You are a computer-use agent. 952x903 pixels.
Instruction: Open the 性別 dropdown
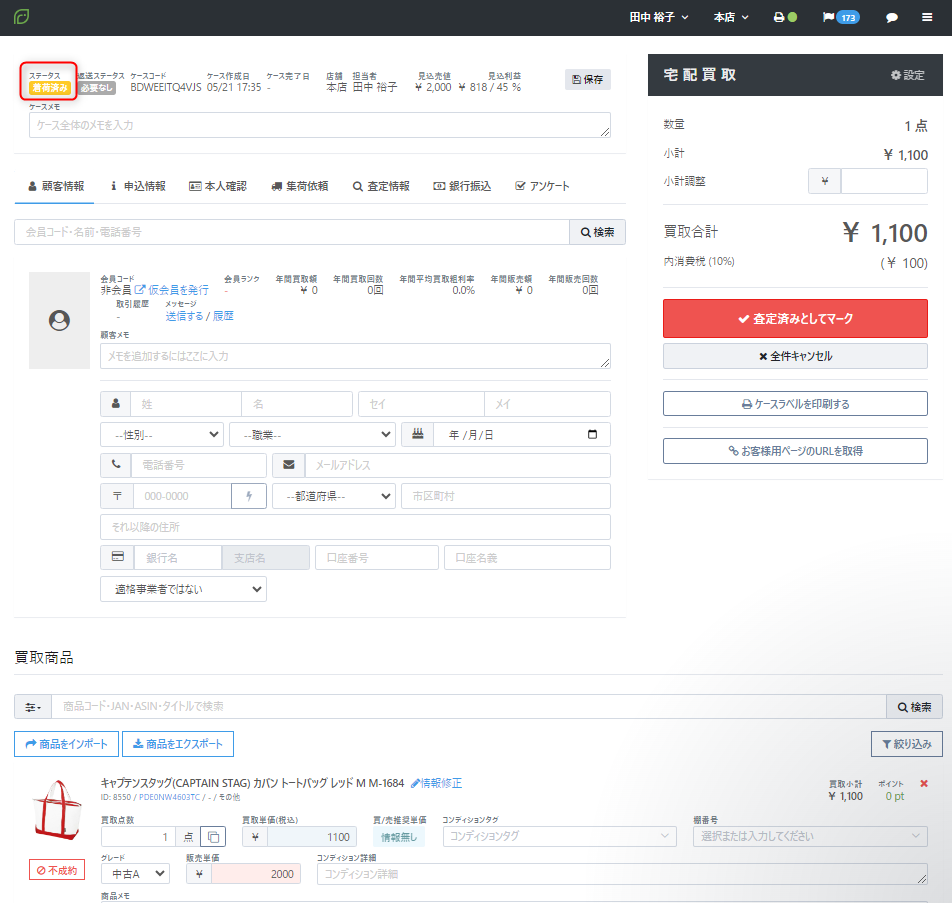tap(162, 435)
